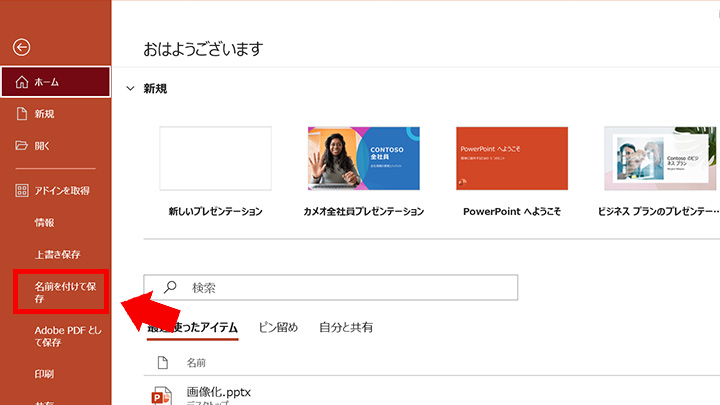This screenshot has width=720, height=405.
Task: Click the Open folder icon
Action: 22,146
